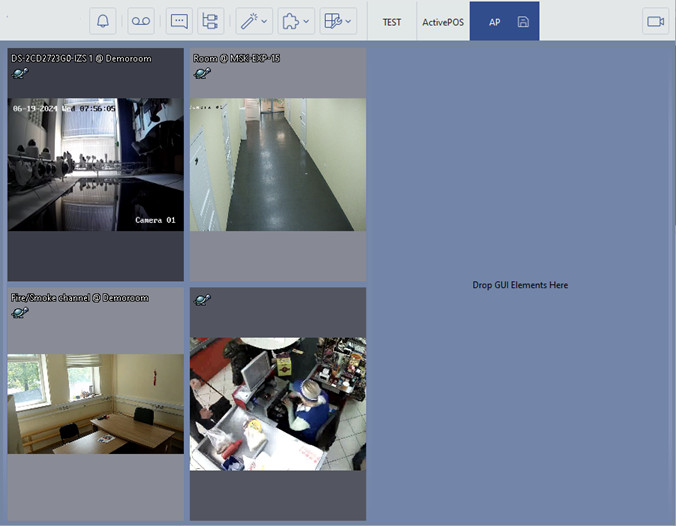Image resolution: width=676 pixels, height=526 pixels.
Task: Switch to the ActivePOS tab
Action: click(x=440, y=21)
